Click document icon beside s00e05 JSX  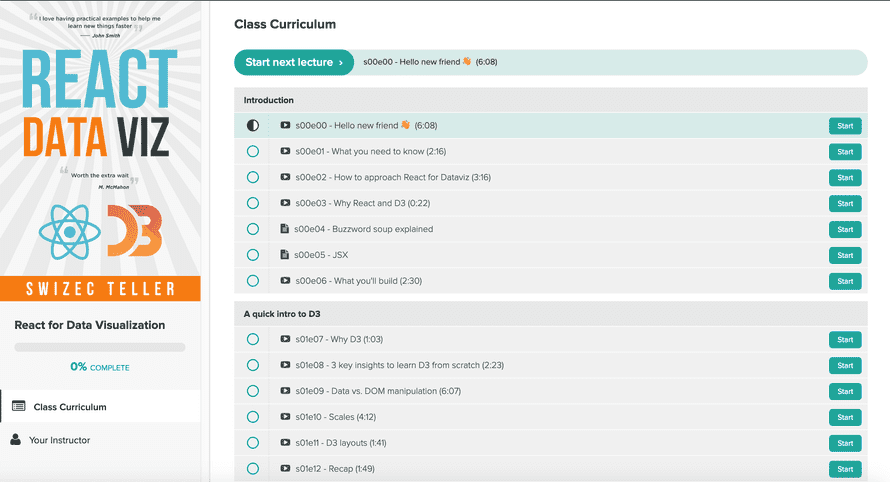[x=285, y=255]
